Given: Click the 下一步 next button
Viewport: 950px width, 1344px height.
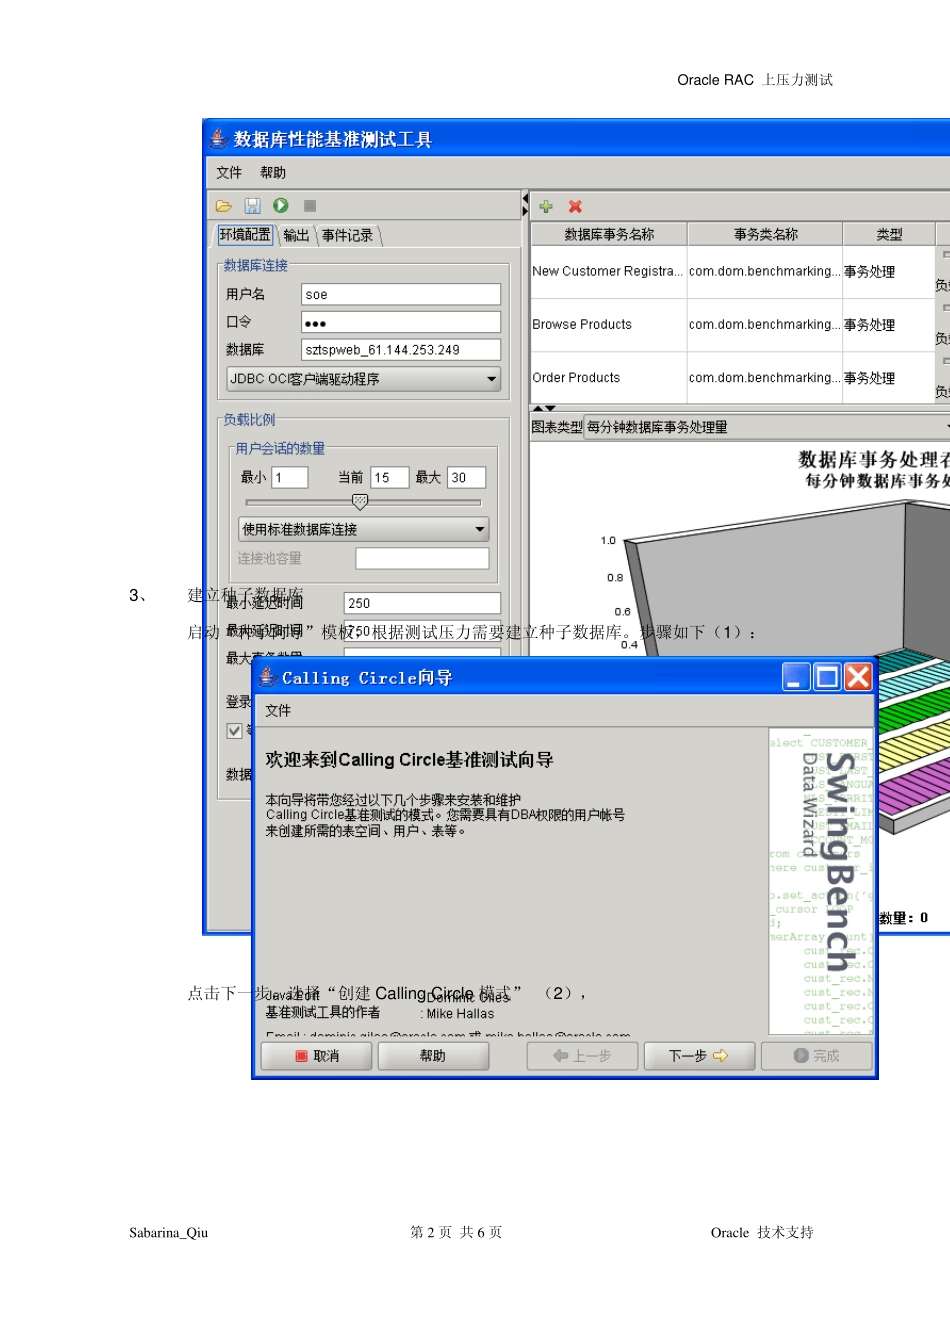Looking at the screenshot, I should [x=698, y=1056].
